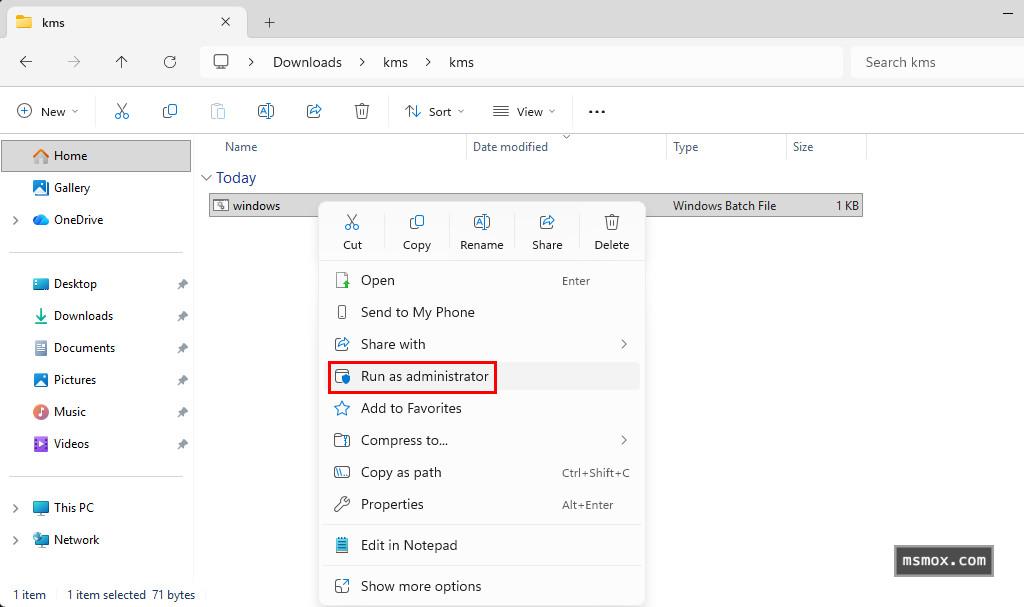The width and height of the screenshot is (1024, 607).
Task: Open a new tab with plus button
Action: tap(269, 22)
